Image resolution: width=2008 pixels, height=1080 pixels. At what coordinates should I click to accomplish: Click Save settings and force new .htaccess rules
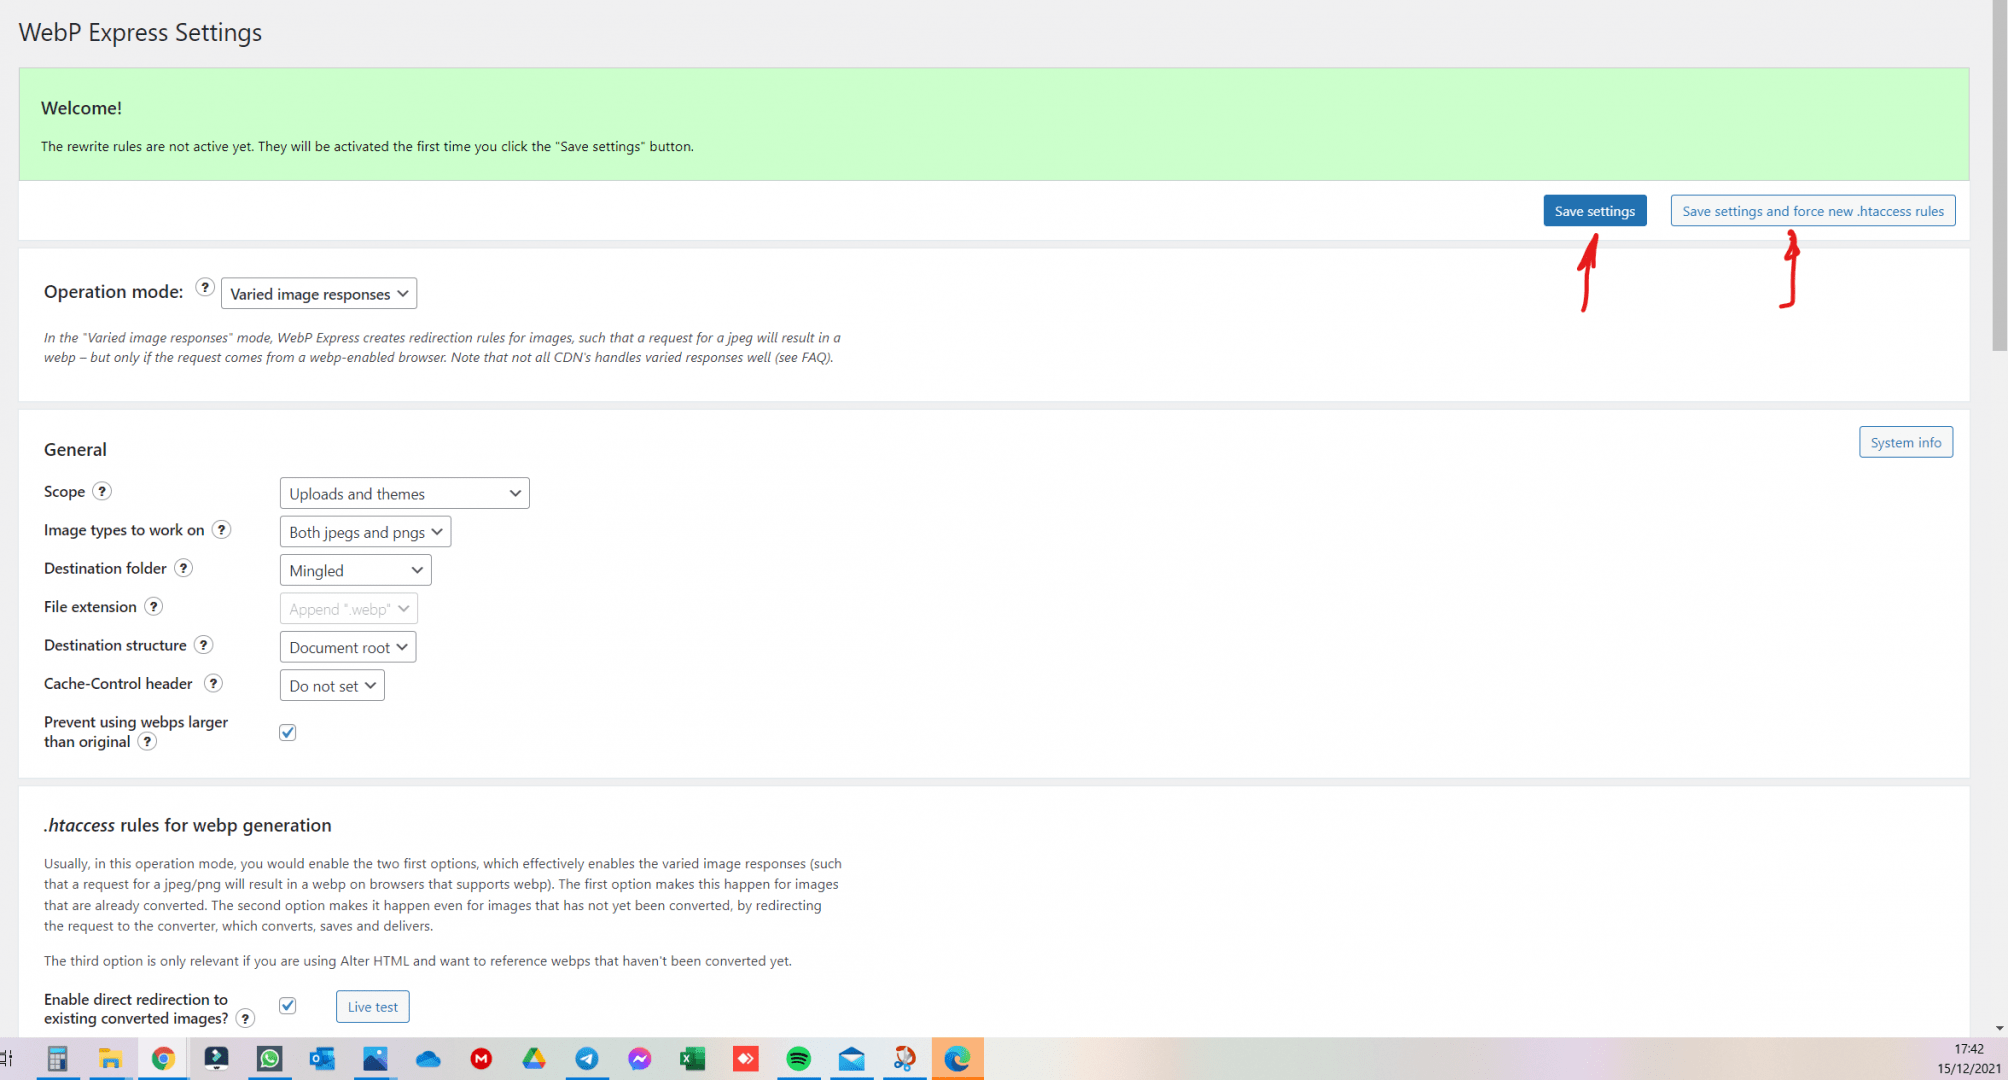[1813, 211]
